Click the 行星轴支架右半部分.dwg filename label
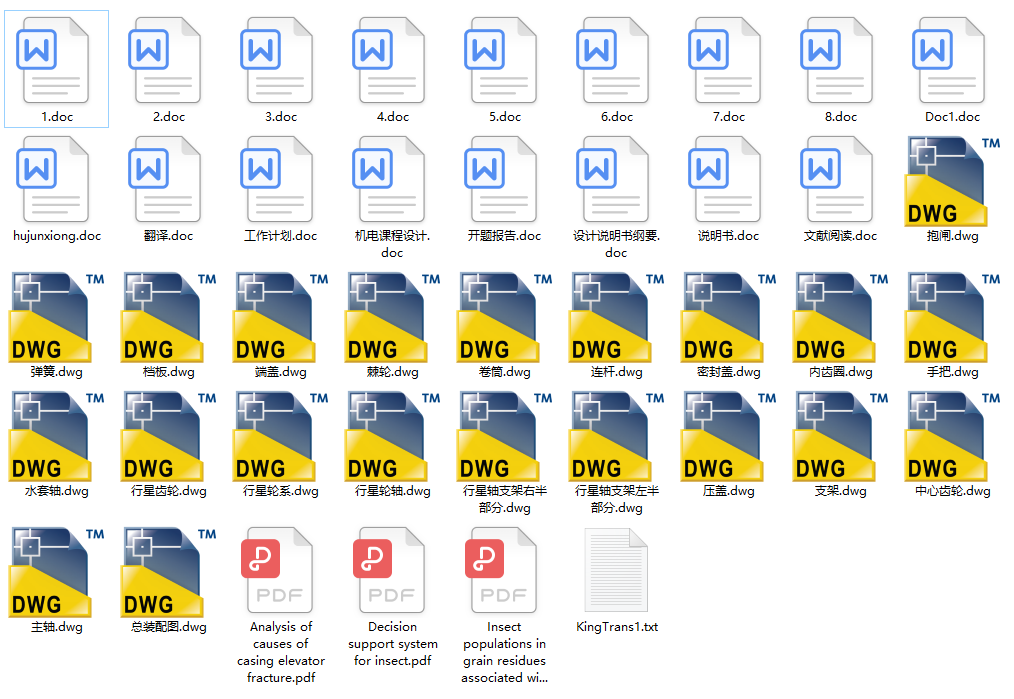 pos(505,499)
